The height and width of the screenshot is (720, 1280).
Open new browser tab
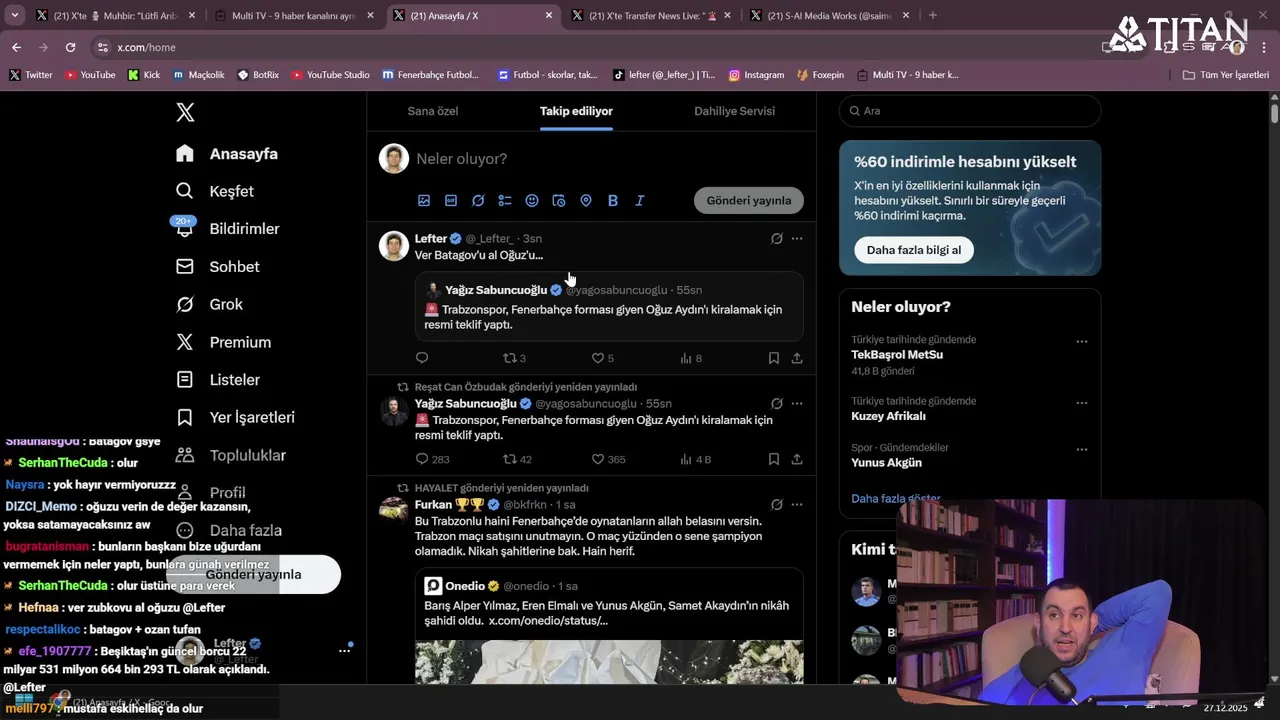tap(933, 16)
